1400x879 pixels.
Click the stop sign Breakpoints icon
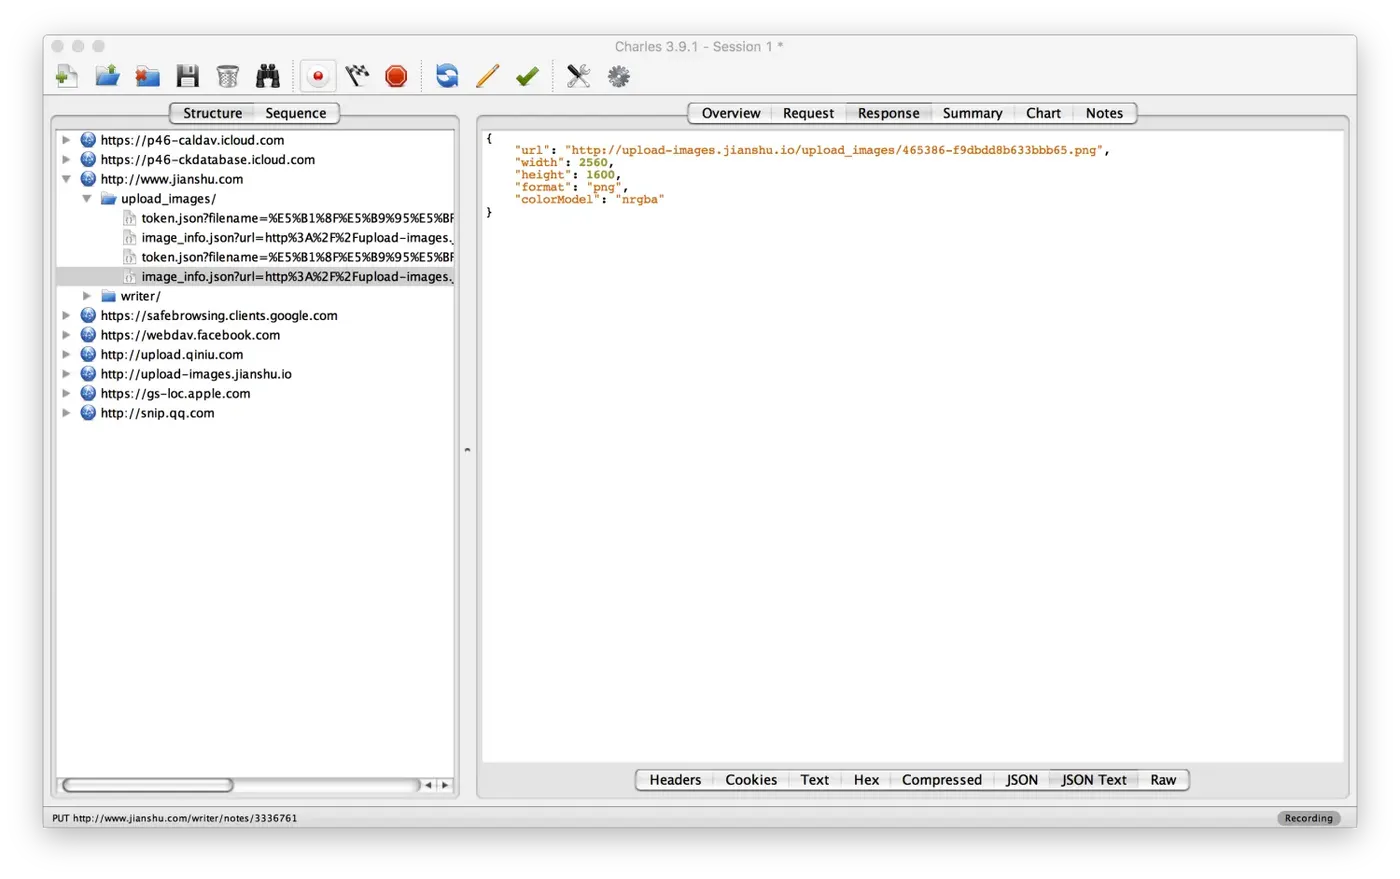pyautogui.click(x=396, y=76)
